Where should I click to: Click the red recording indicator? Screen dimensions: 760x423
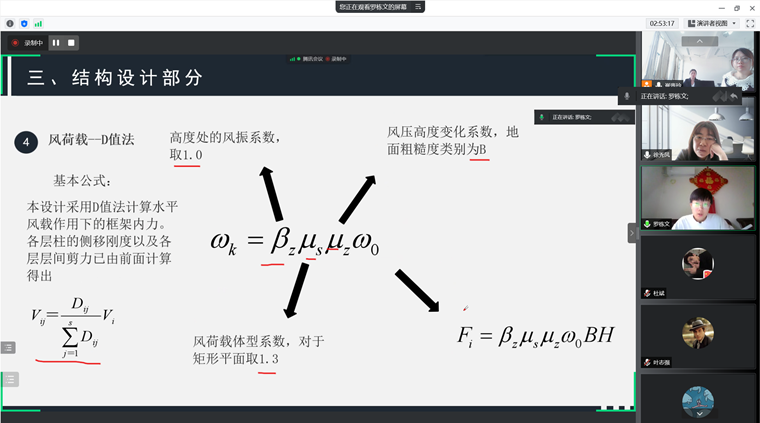(x=15, y=43)
